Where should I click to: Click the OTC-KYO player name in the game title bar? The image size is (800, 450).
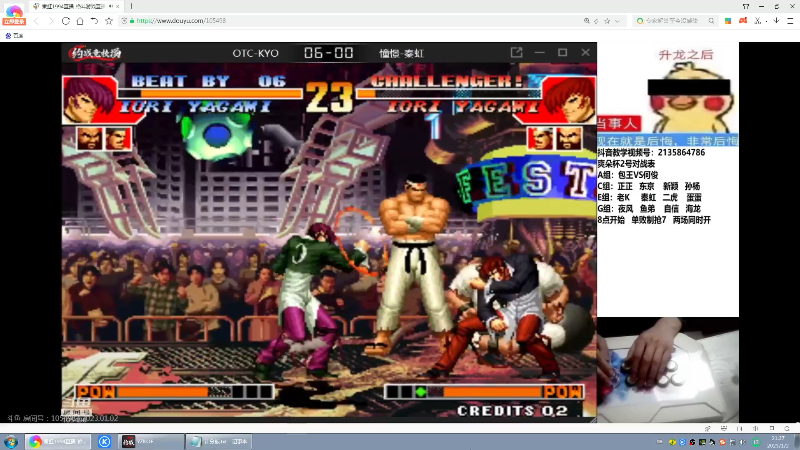(255, 53)
